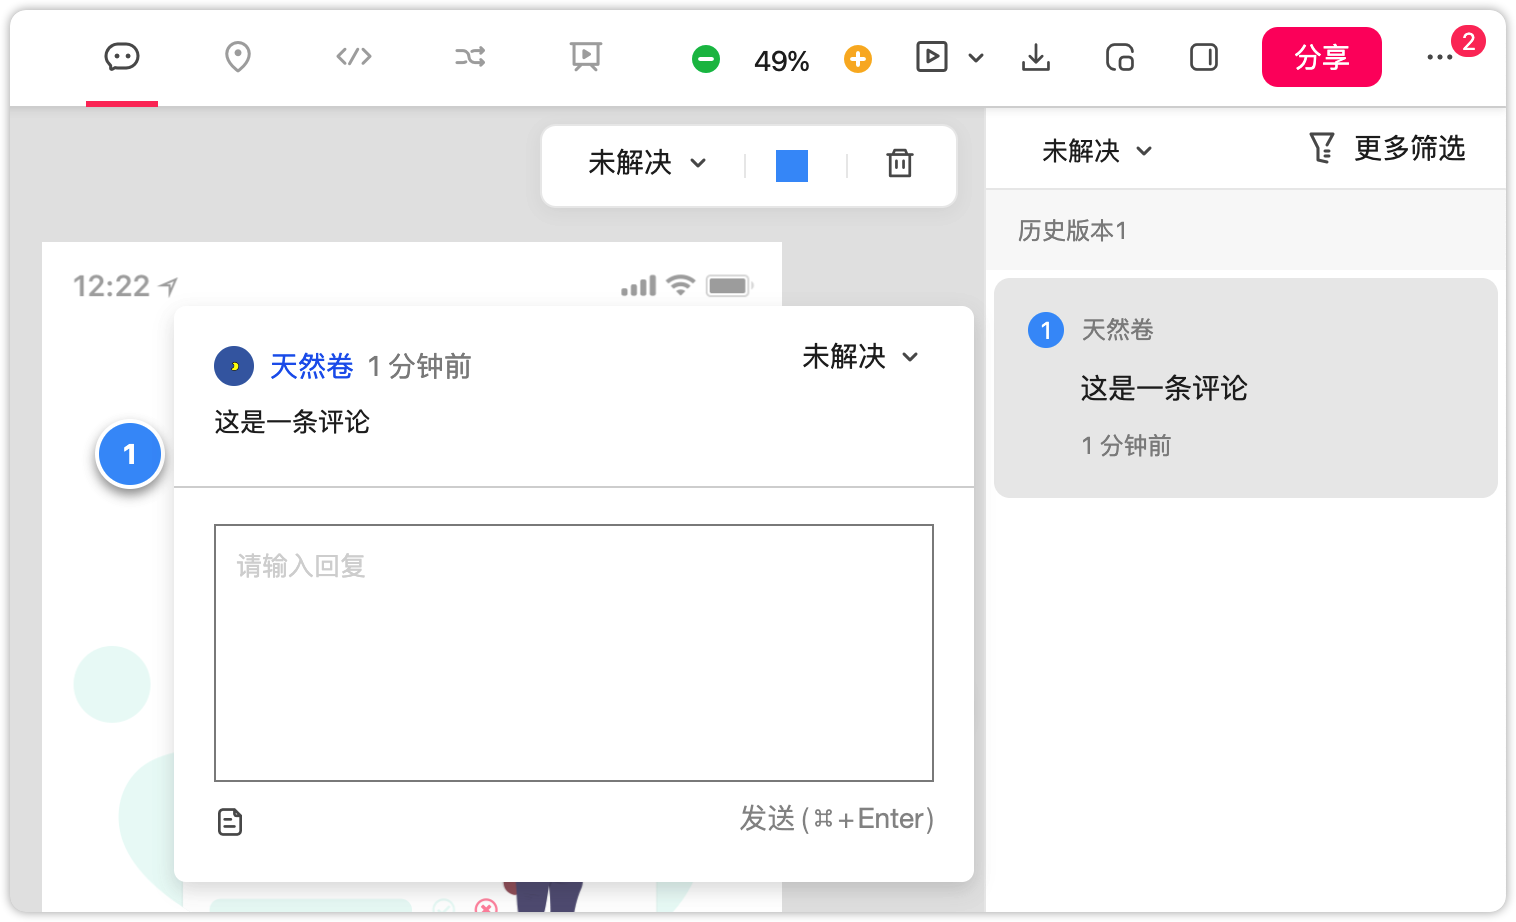The width and height of the screenshot is (1516, 922).
Task: Expand the play options dropdown arrow
Action: coord(976,58)
